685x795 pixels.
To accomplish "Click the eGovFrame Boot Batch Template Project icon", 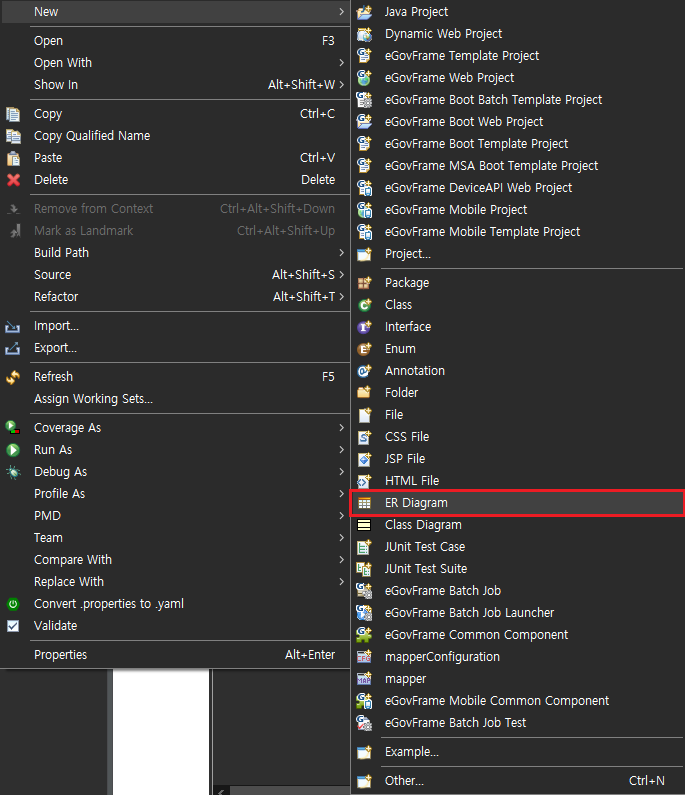I will [x=364, y=100].
